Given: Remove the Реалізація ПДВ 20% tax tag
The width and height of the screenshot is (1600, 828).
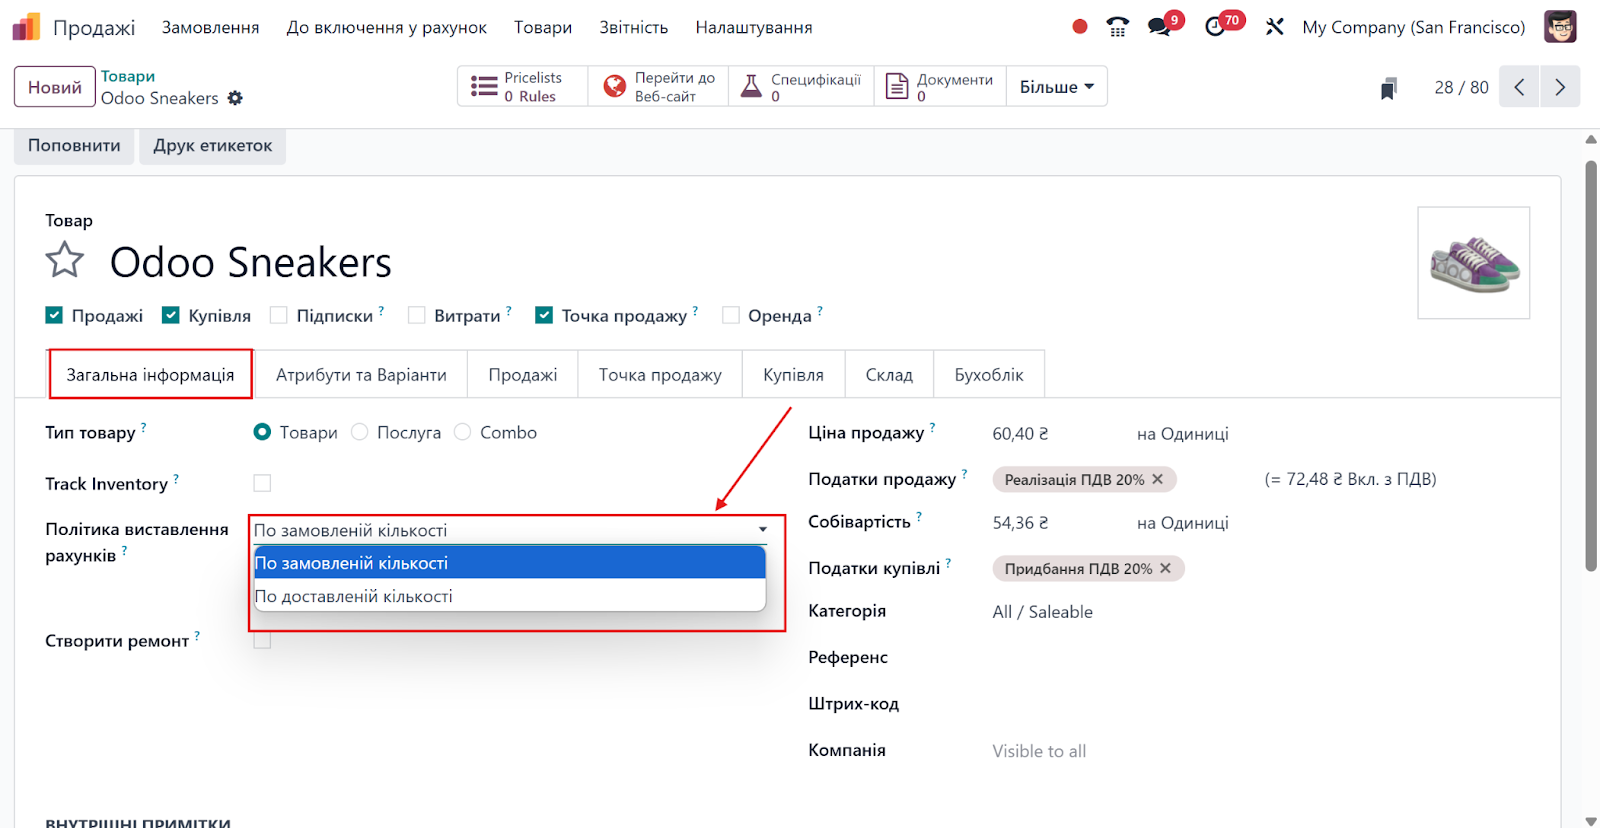Looking at the screenshot, I should 1158,479.
